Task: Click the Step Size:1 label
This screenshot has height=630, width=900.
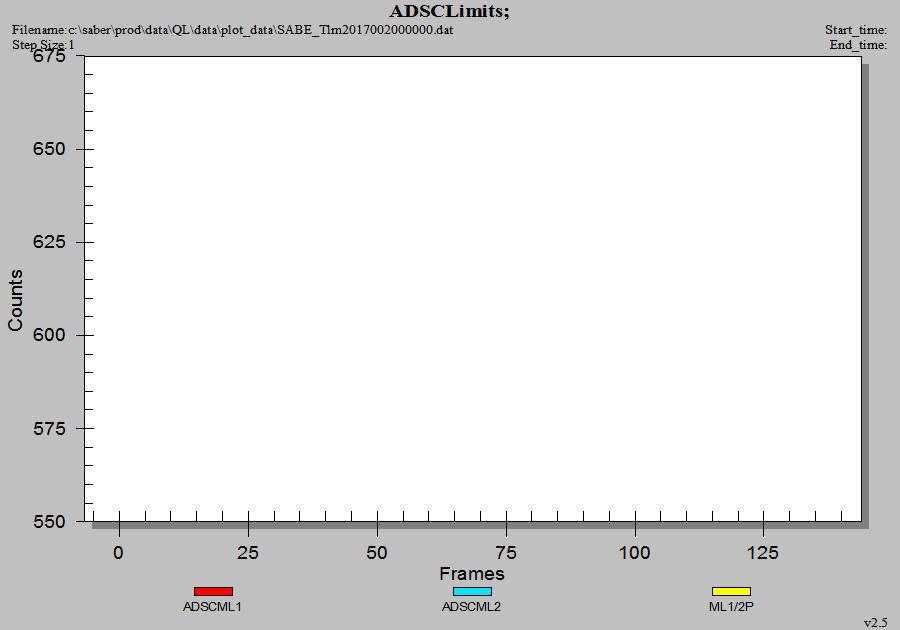Action: (43, 45)
